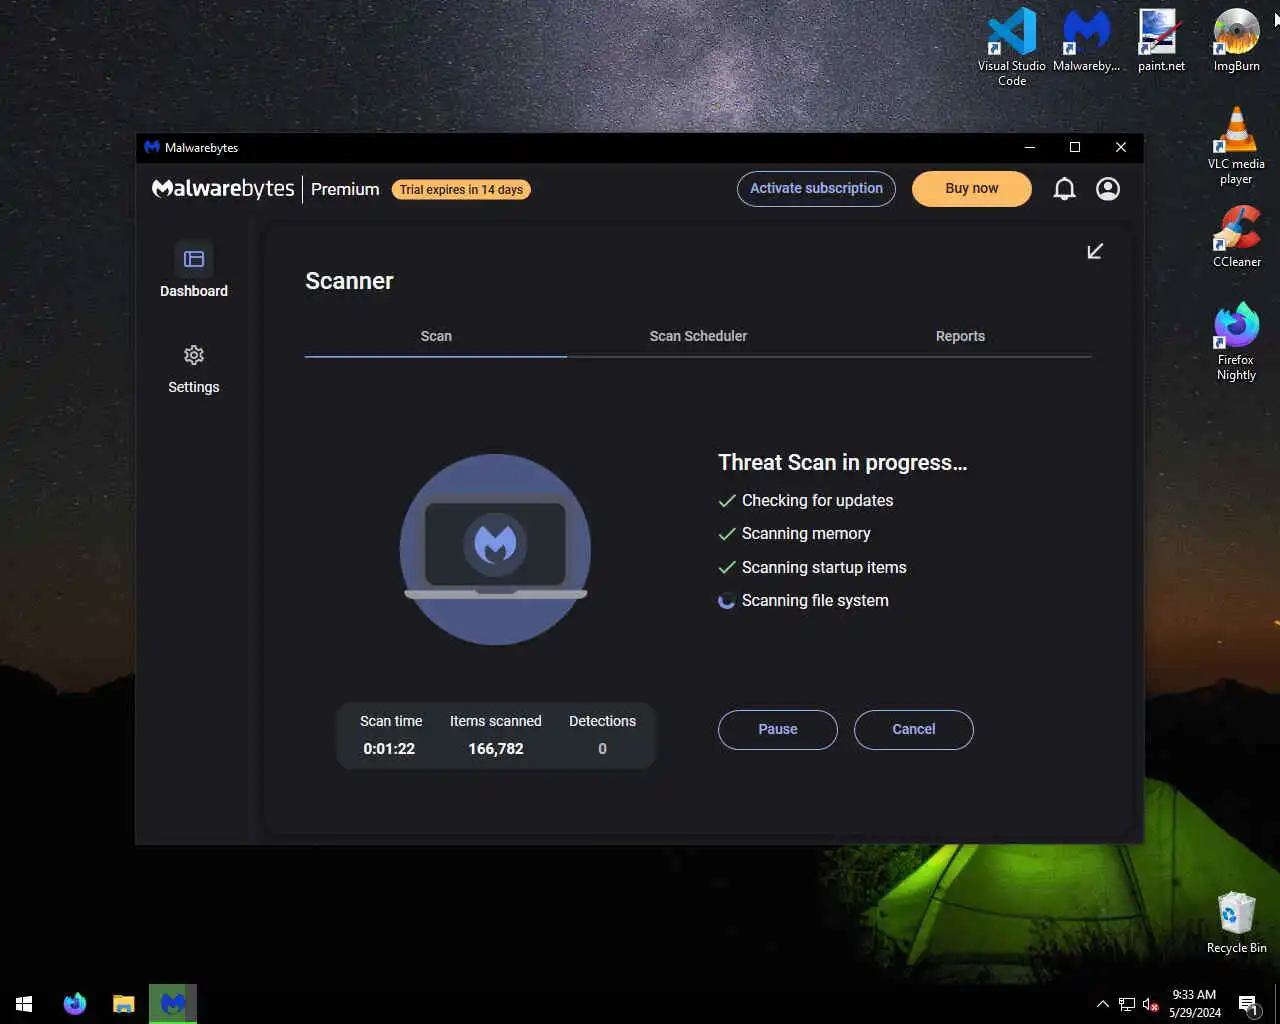Click Activate subscription button
The width and height of the screenshot is (1280, 1024).
816,188
